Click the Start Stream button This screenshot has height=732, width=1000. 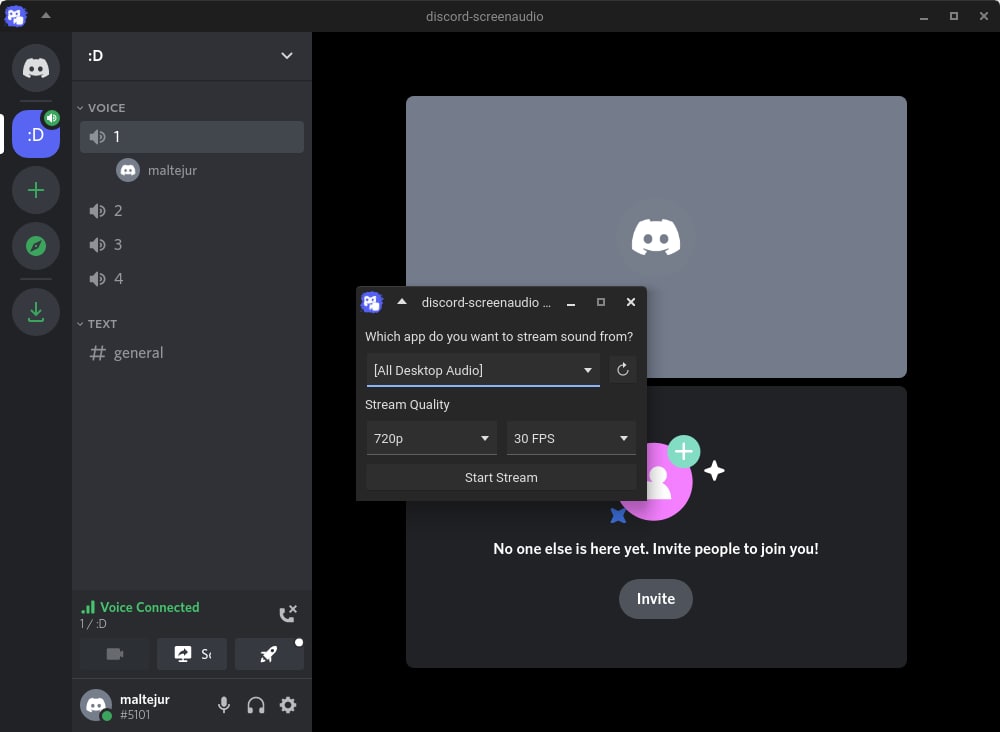[501, 478]
